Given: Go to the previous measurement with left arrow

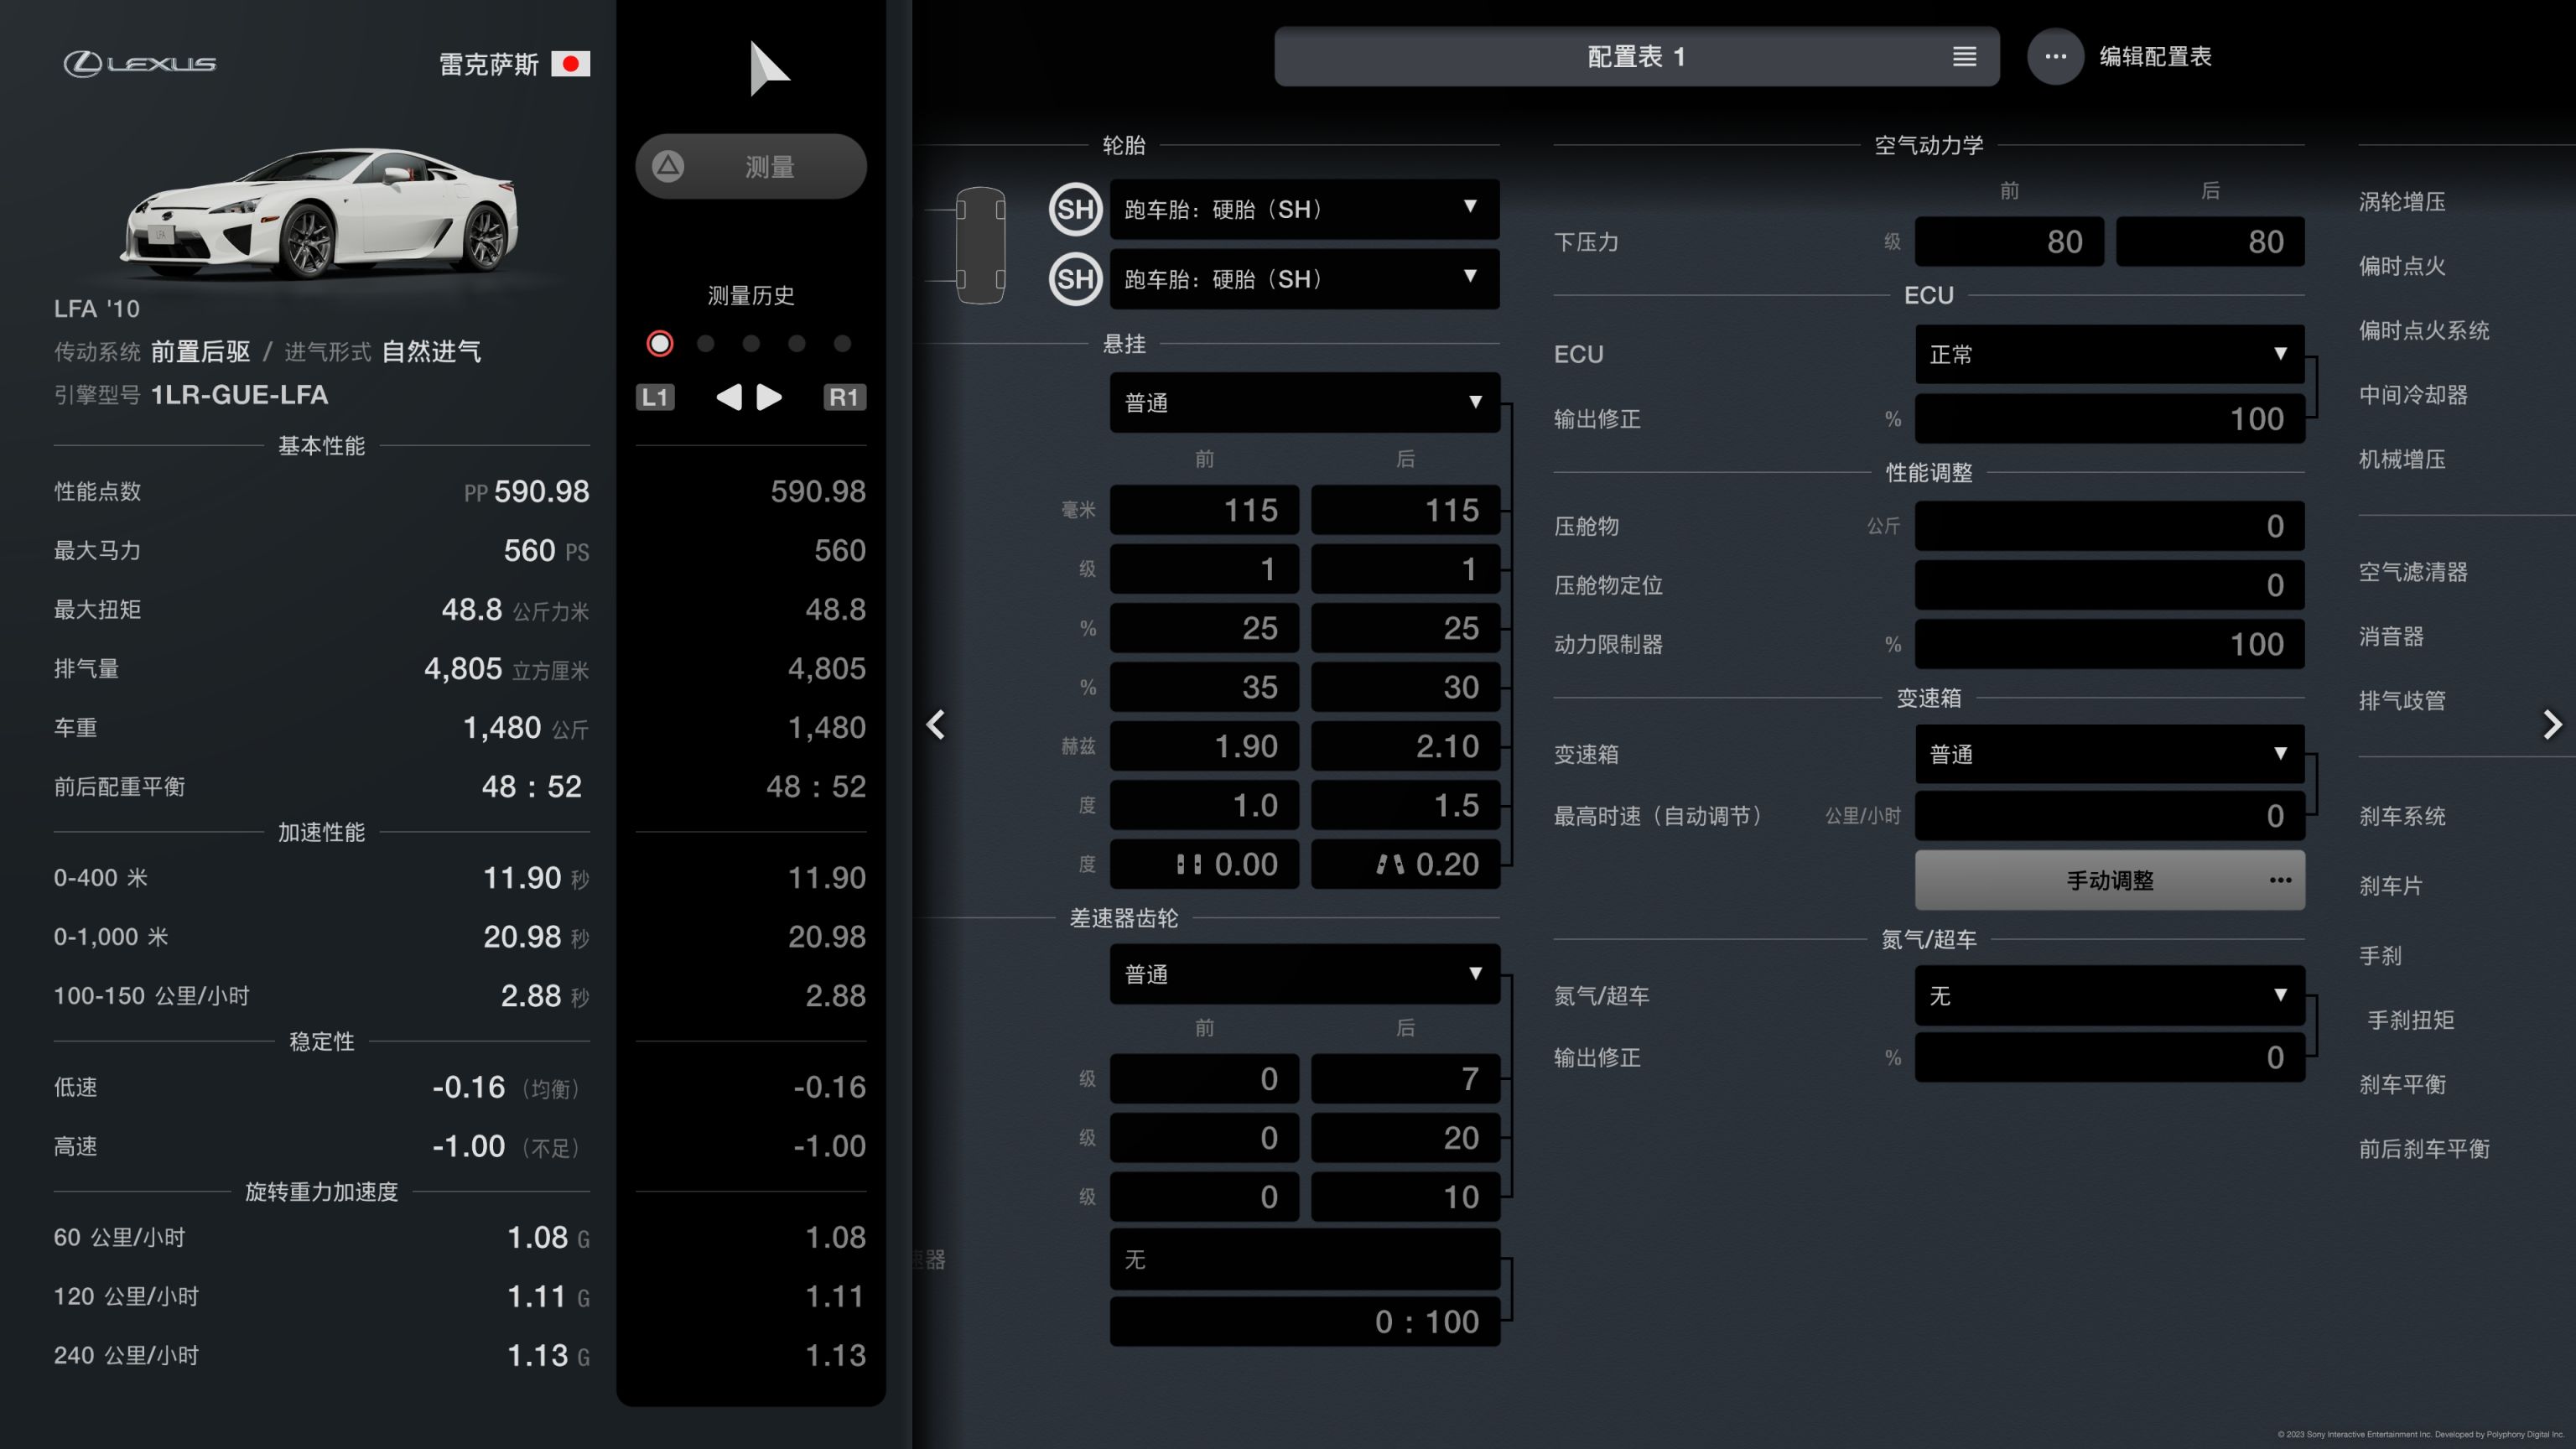Looking at the screenshot, I should coord(729,397).
